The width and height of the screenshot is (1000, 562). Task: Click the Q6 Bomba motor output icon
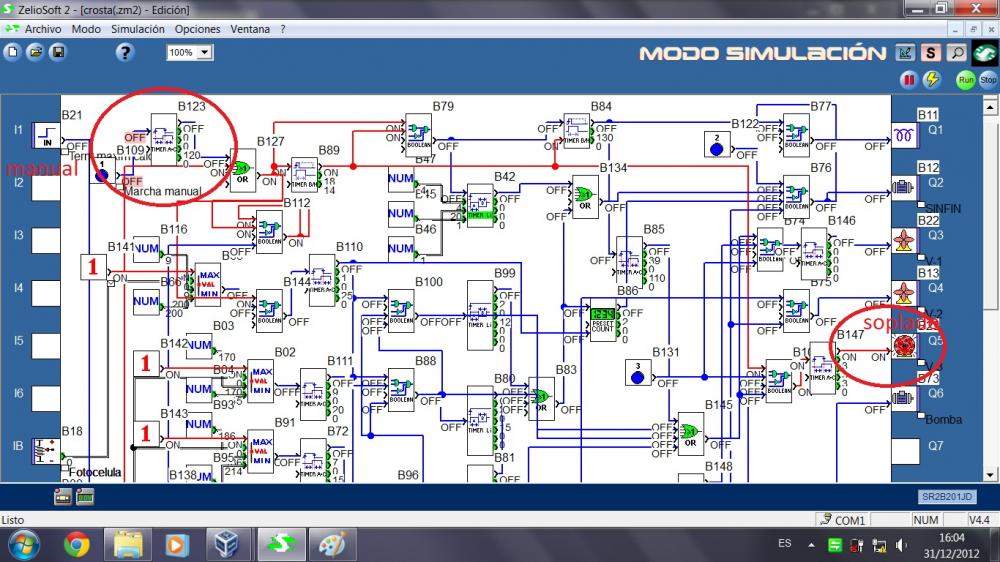[x=904, y=399]
